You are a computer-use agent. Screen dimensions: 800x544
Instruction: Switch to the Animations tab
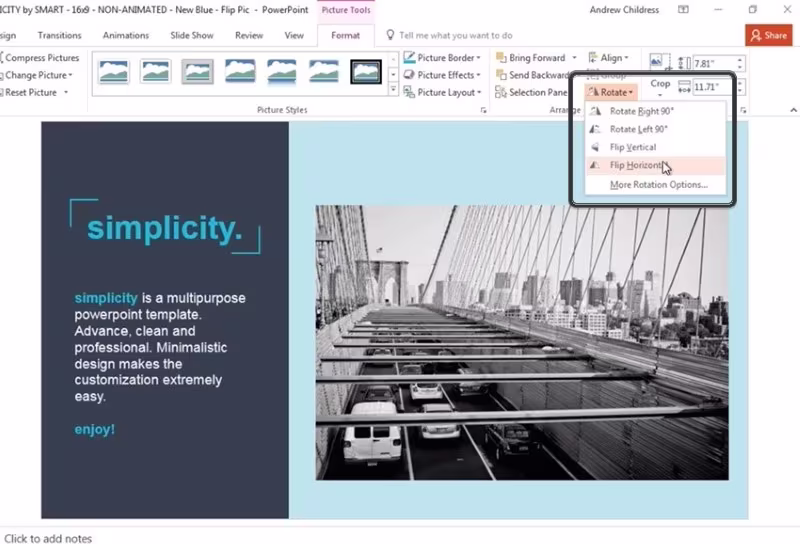pos(126,35)
